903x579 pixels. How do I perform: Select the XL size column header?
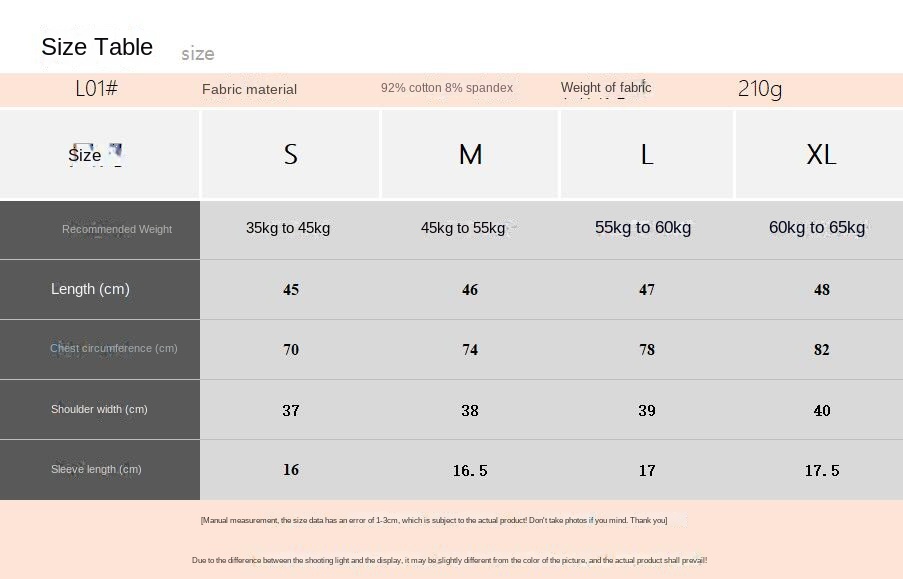click(821, 154)
